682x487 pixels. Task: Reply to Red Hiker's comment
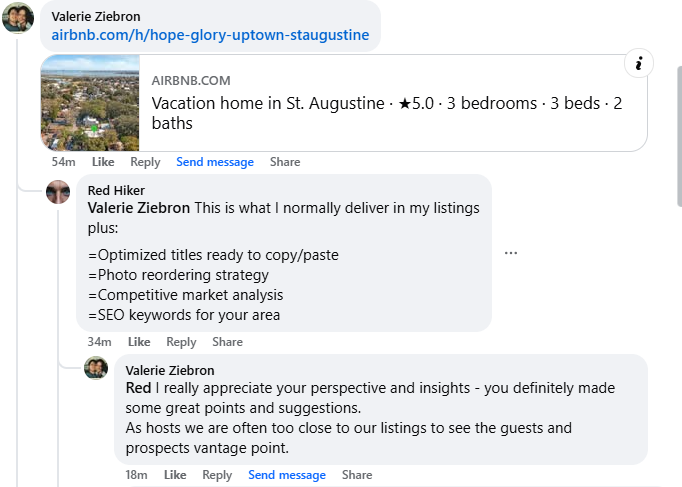[x=181, y=342]
